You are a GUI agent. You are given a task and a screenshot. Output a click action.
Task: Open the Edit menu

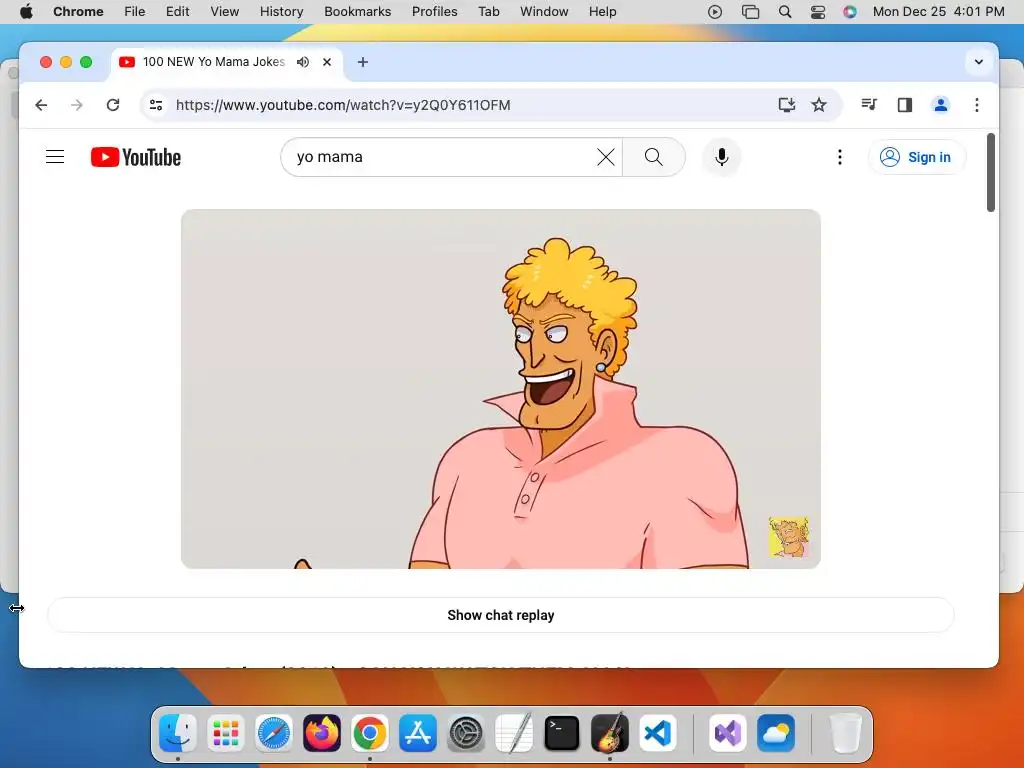click(178, 12)
